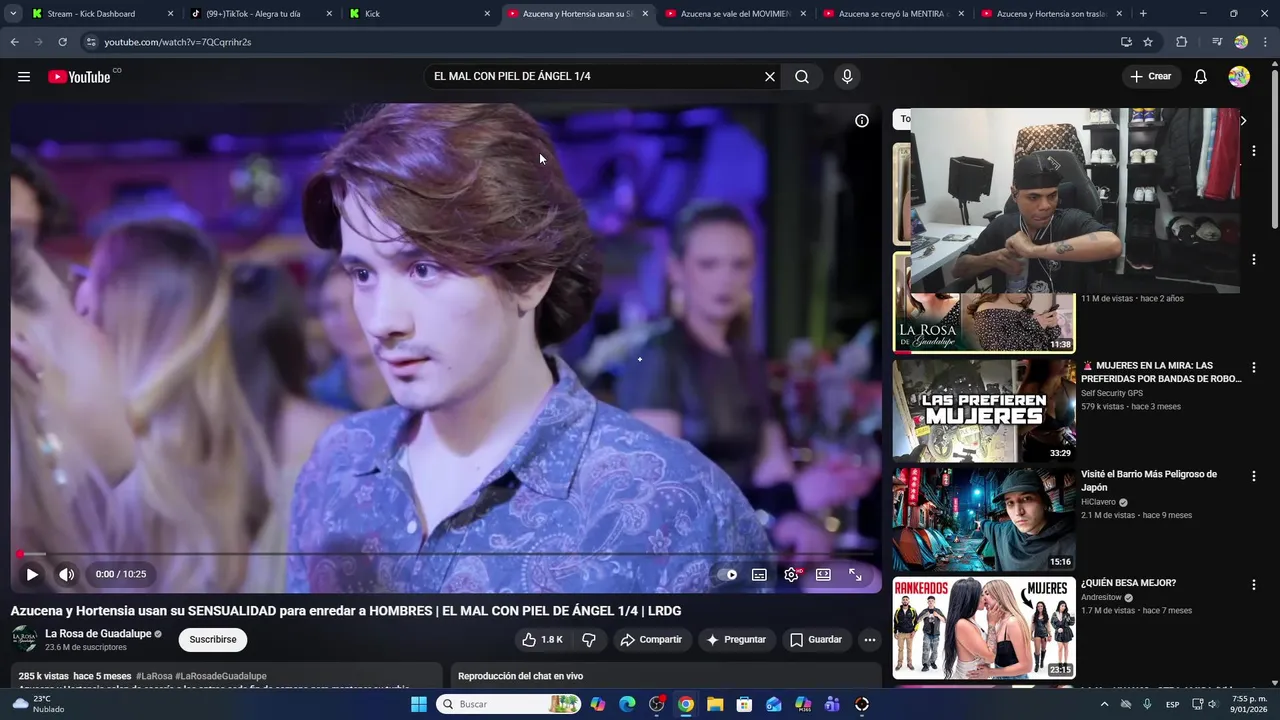
Task: Open the La Rosa de Guadalupe channel name
Action: [x=98, y=634]
